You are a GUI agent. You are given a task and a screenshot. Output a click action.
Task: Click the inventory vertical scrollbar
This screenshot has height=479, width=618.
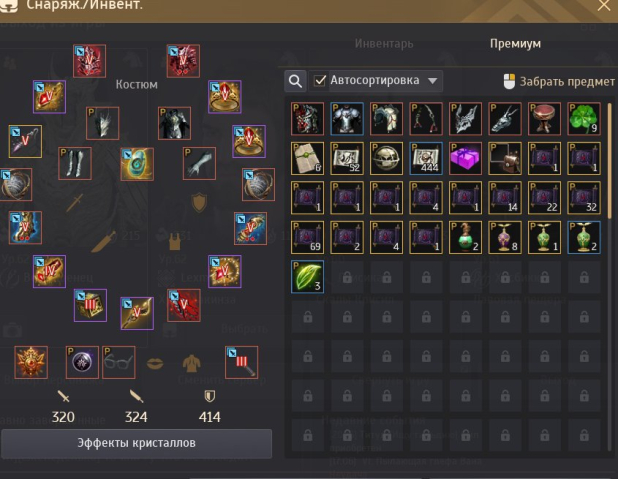(x=610, y=160)
